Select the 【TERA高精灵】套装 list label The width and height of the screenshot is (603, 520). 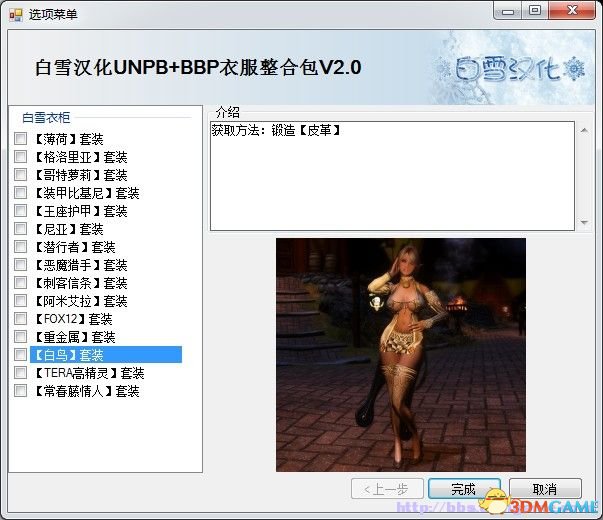90,373
